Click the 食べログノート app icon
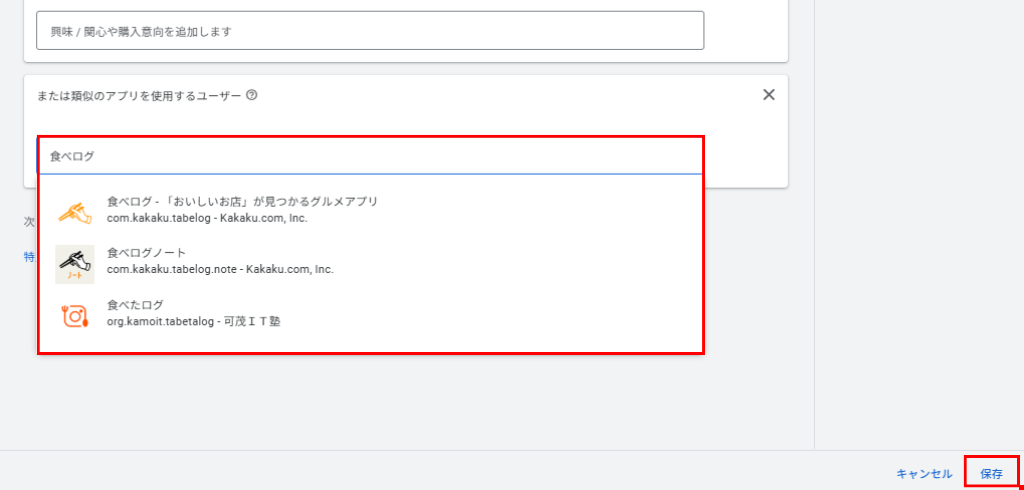Viewport: 1024px width, 490px height. pyautogui.click(x=75, y=264)
